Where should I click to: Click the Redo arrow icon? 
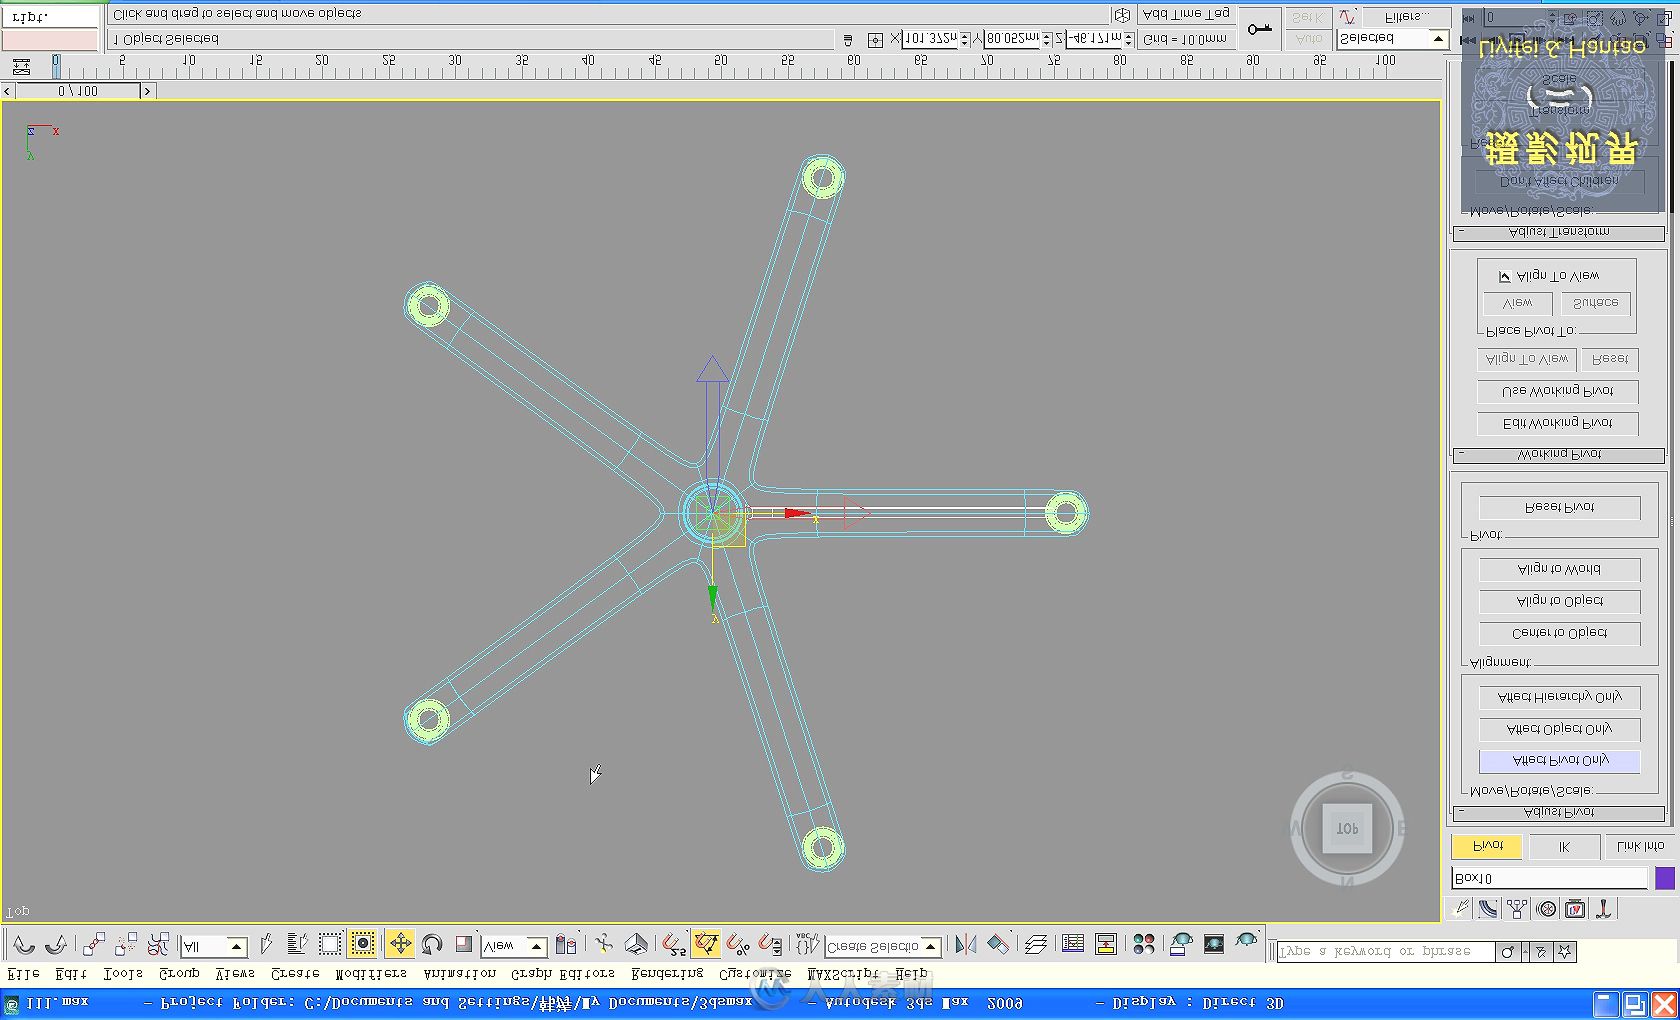point(56,945)
